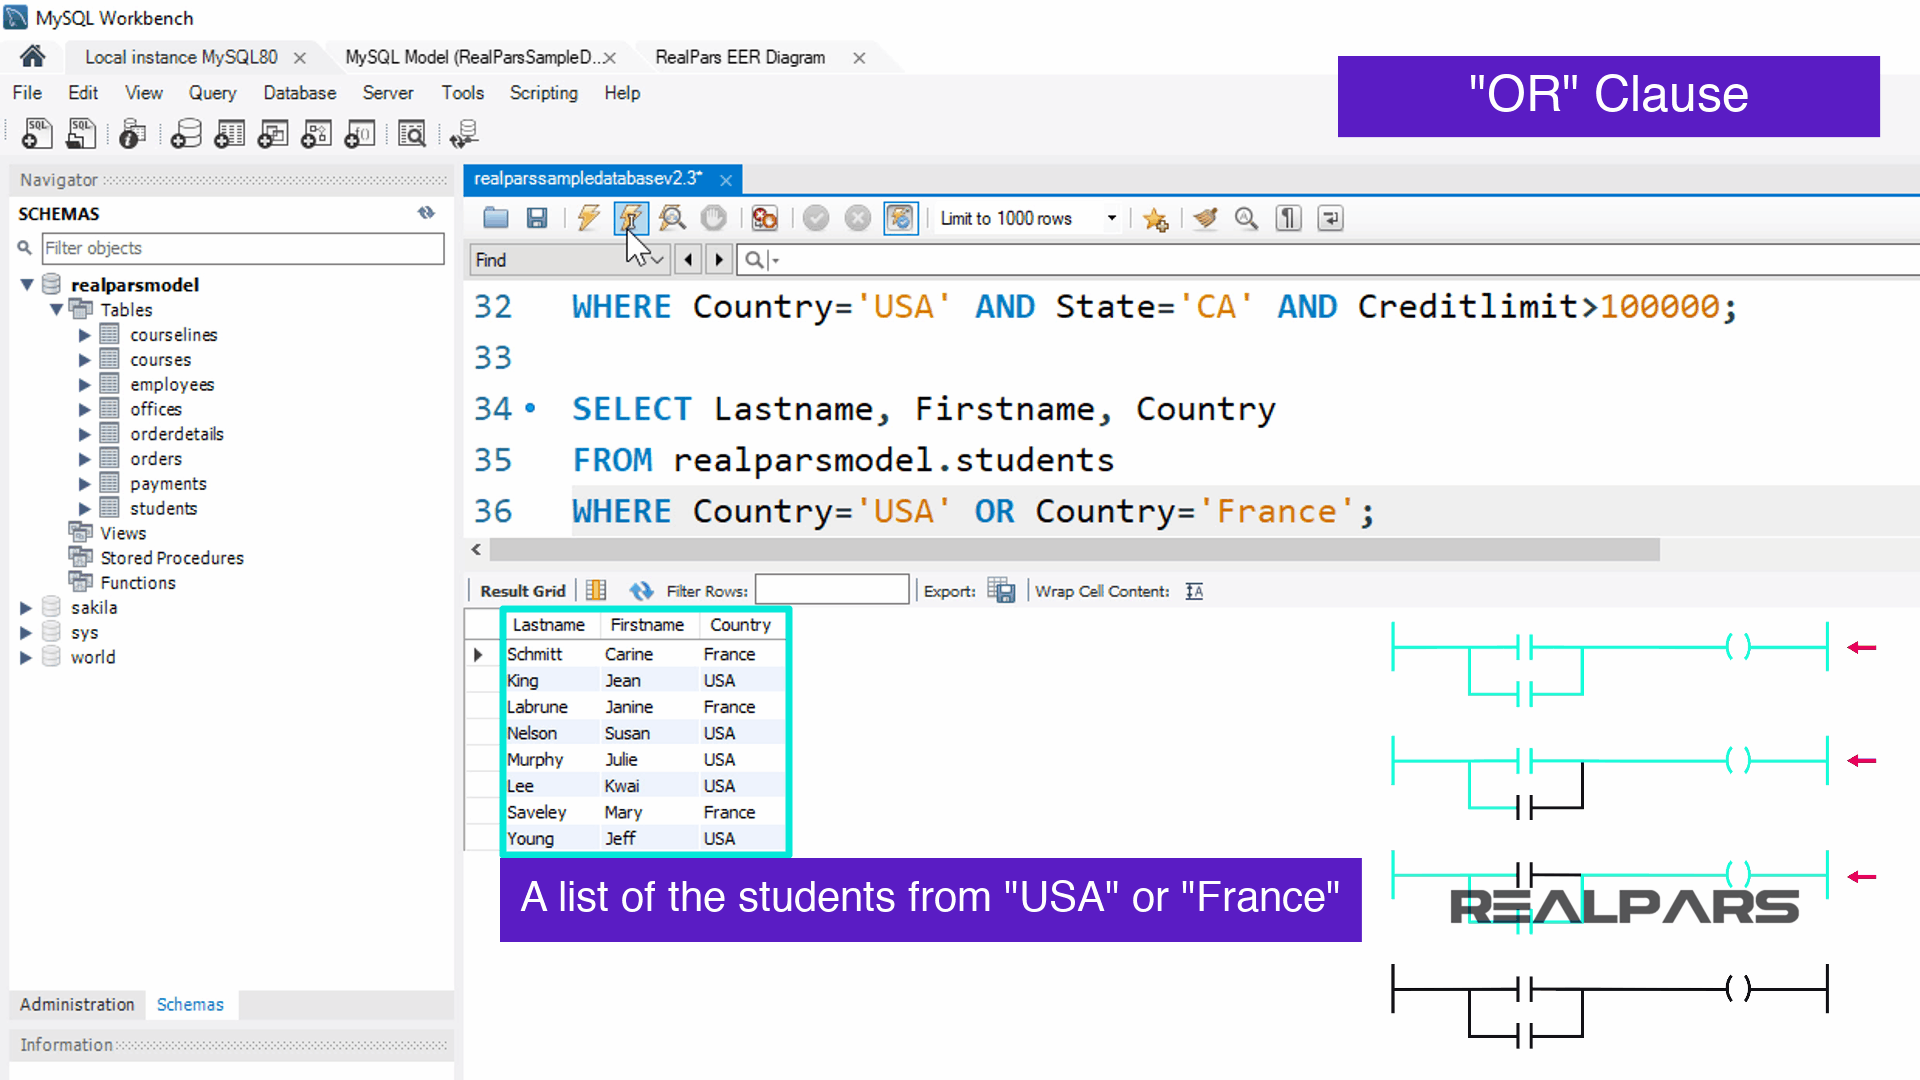1920x1080 pixels.
Task: Click the refresh schemas icon
Action: [427, 213]
